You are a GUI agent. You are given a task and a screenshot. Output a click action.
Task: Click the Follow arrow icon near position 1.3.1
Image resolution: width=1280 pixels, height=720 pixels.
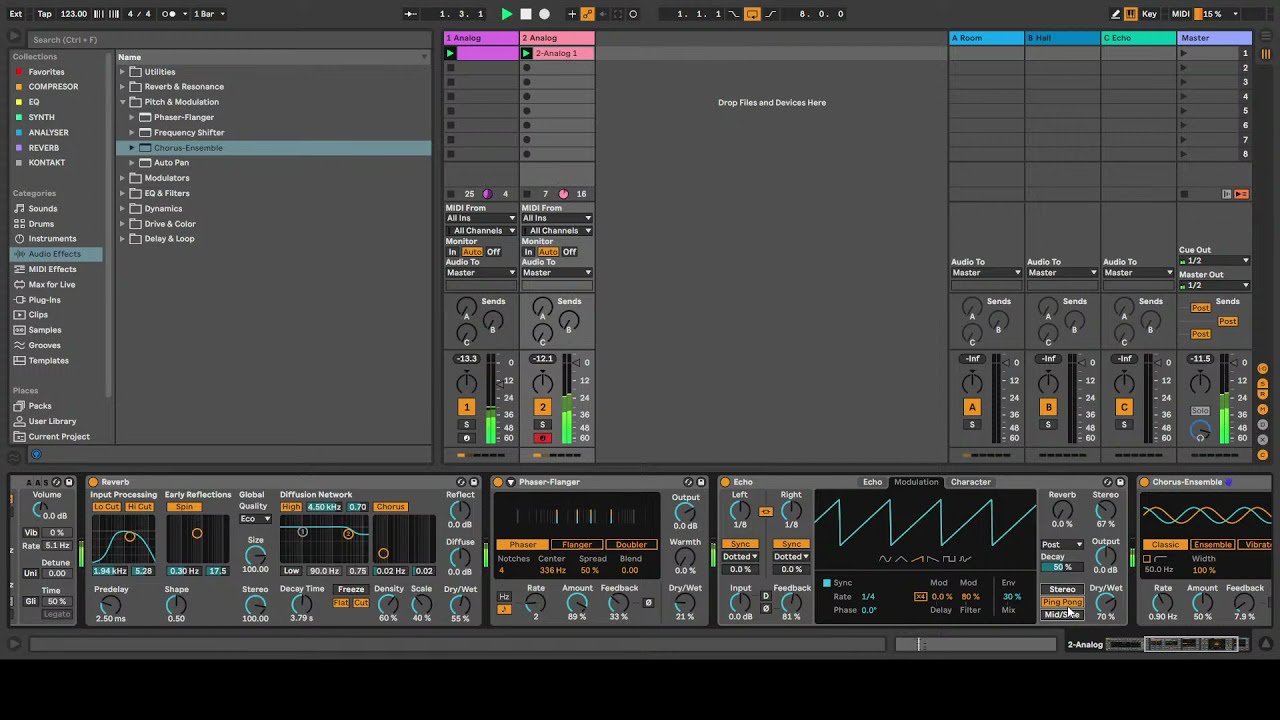click(410, 14)
